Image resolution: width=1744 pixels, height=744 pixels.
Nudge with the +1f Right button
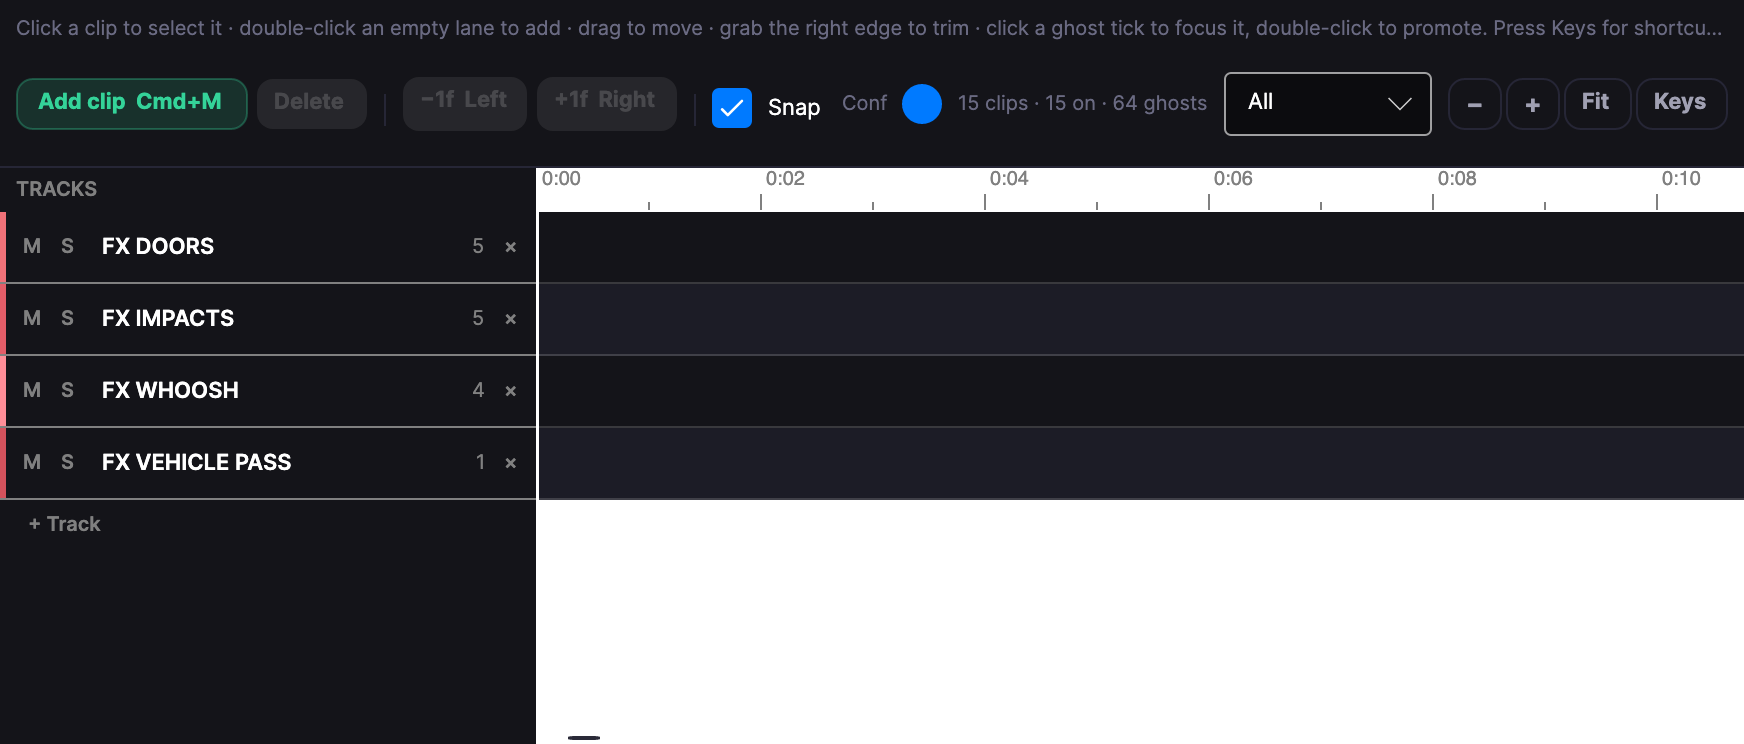(606, 103)
